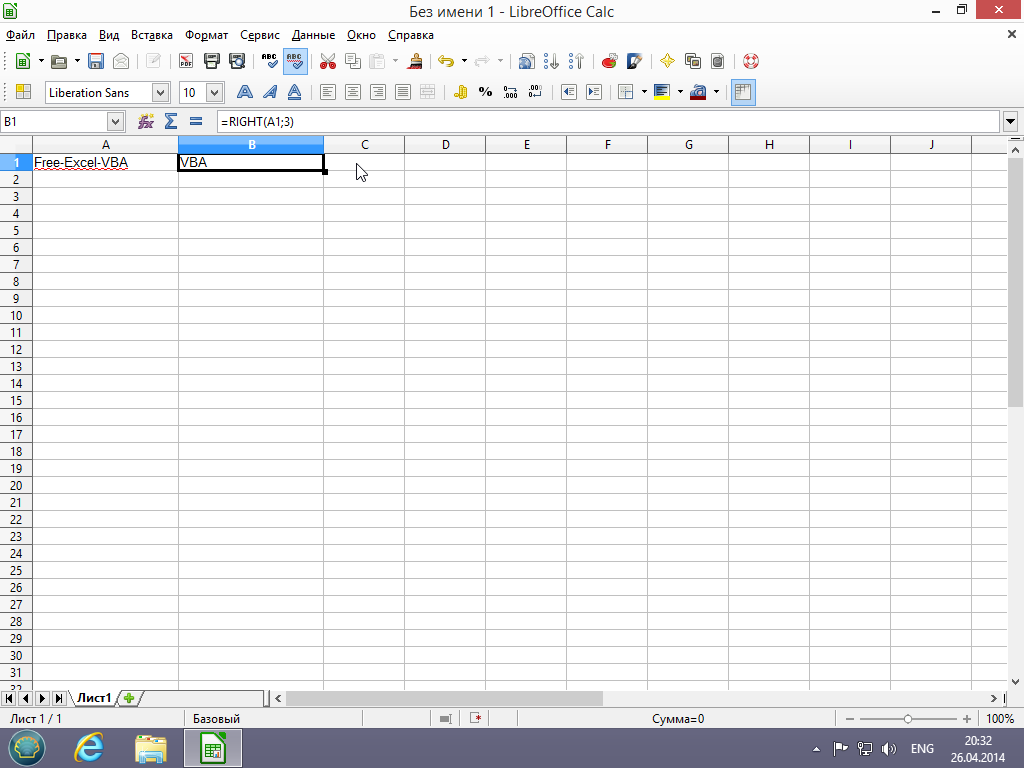Viewport: 1024px width, 768px height.
Task: Run the spellcheck tool
Action: [268, 61]
